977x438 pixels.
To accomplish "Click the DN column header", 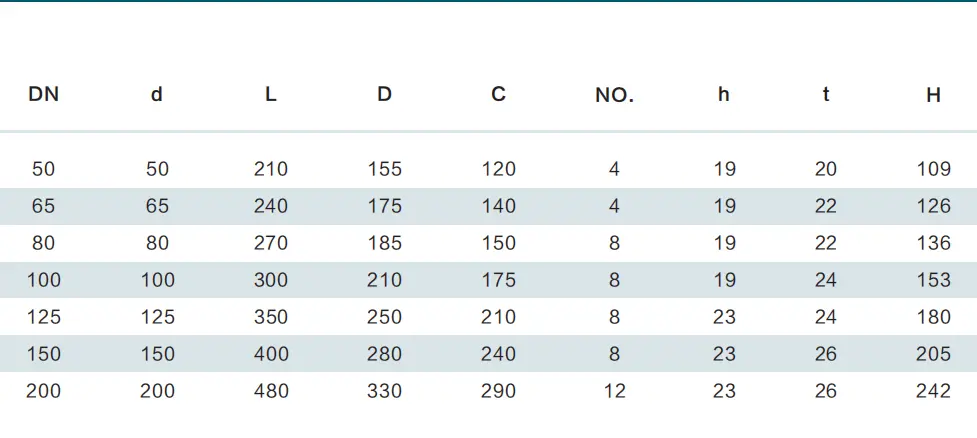I will (44, 95).
